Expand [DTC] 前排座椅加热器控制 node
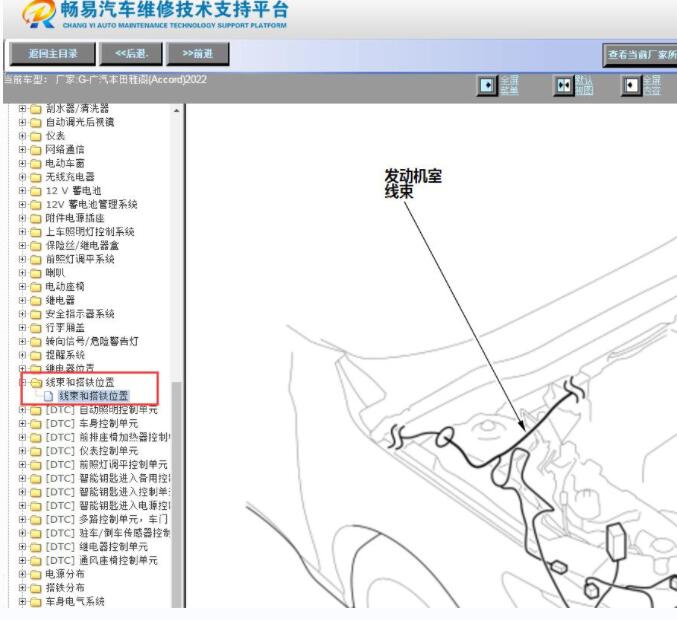The width and height of the screenshot is (677, 620). (x=22, y=437)
